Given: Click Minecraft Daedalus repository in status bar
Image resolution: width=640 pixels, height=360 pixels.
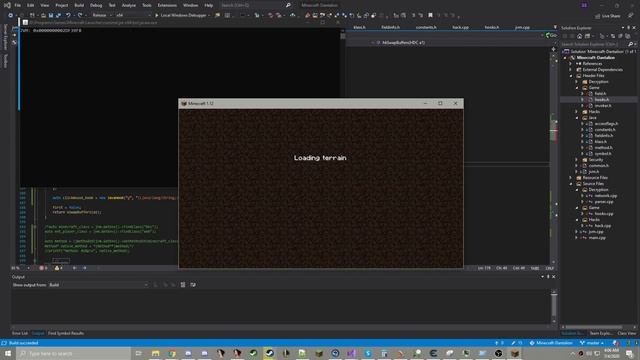Looking at the screenshot, I should [551, 343].
